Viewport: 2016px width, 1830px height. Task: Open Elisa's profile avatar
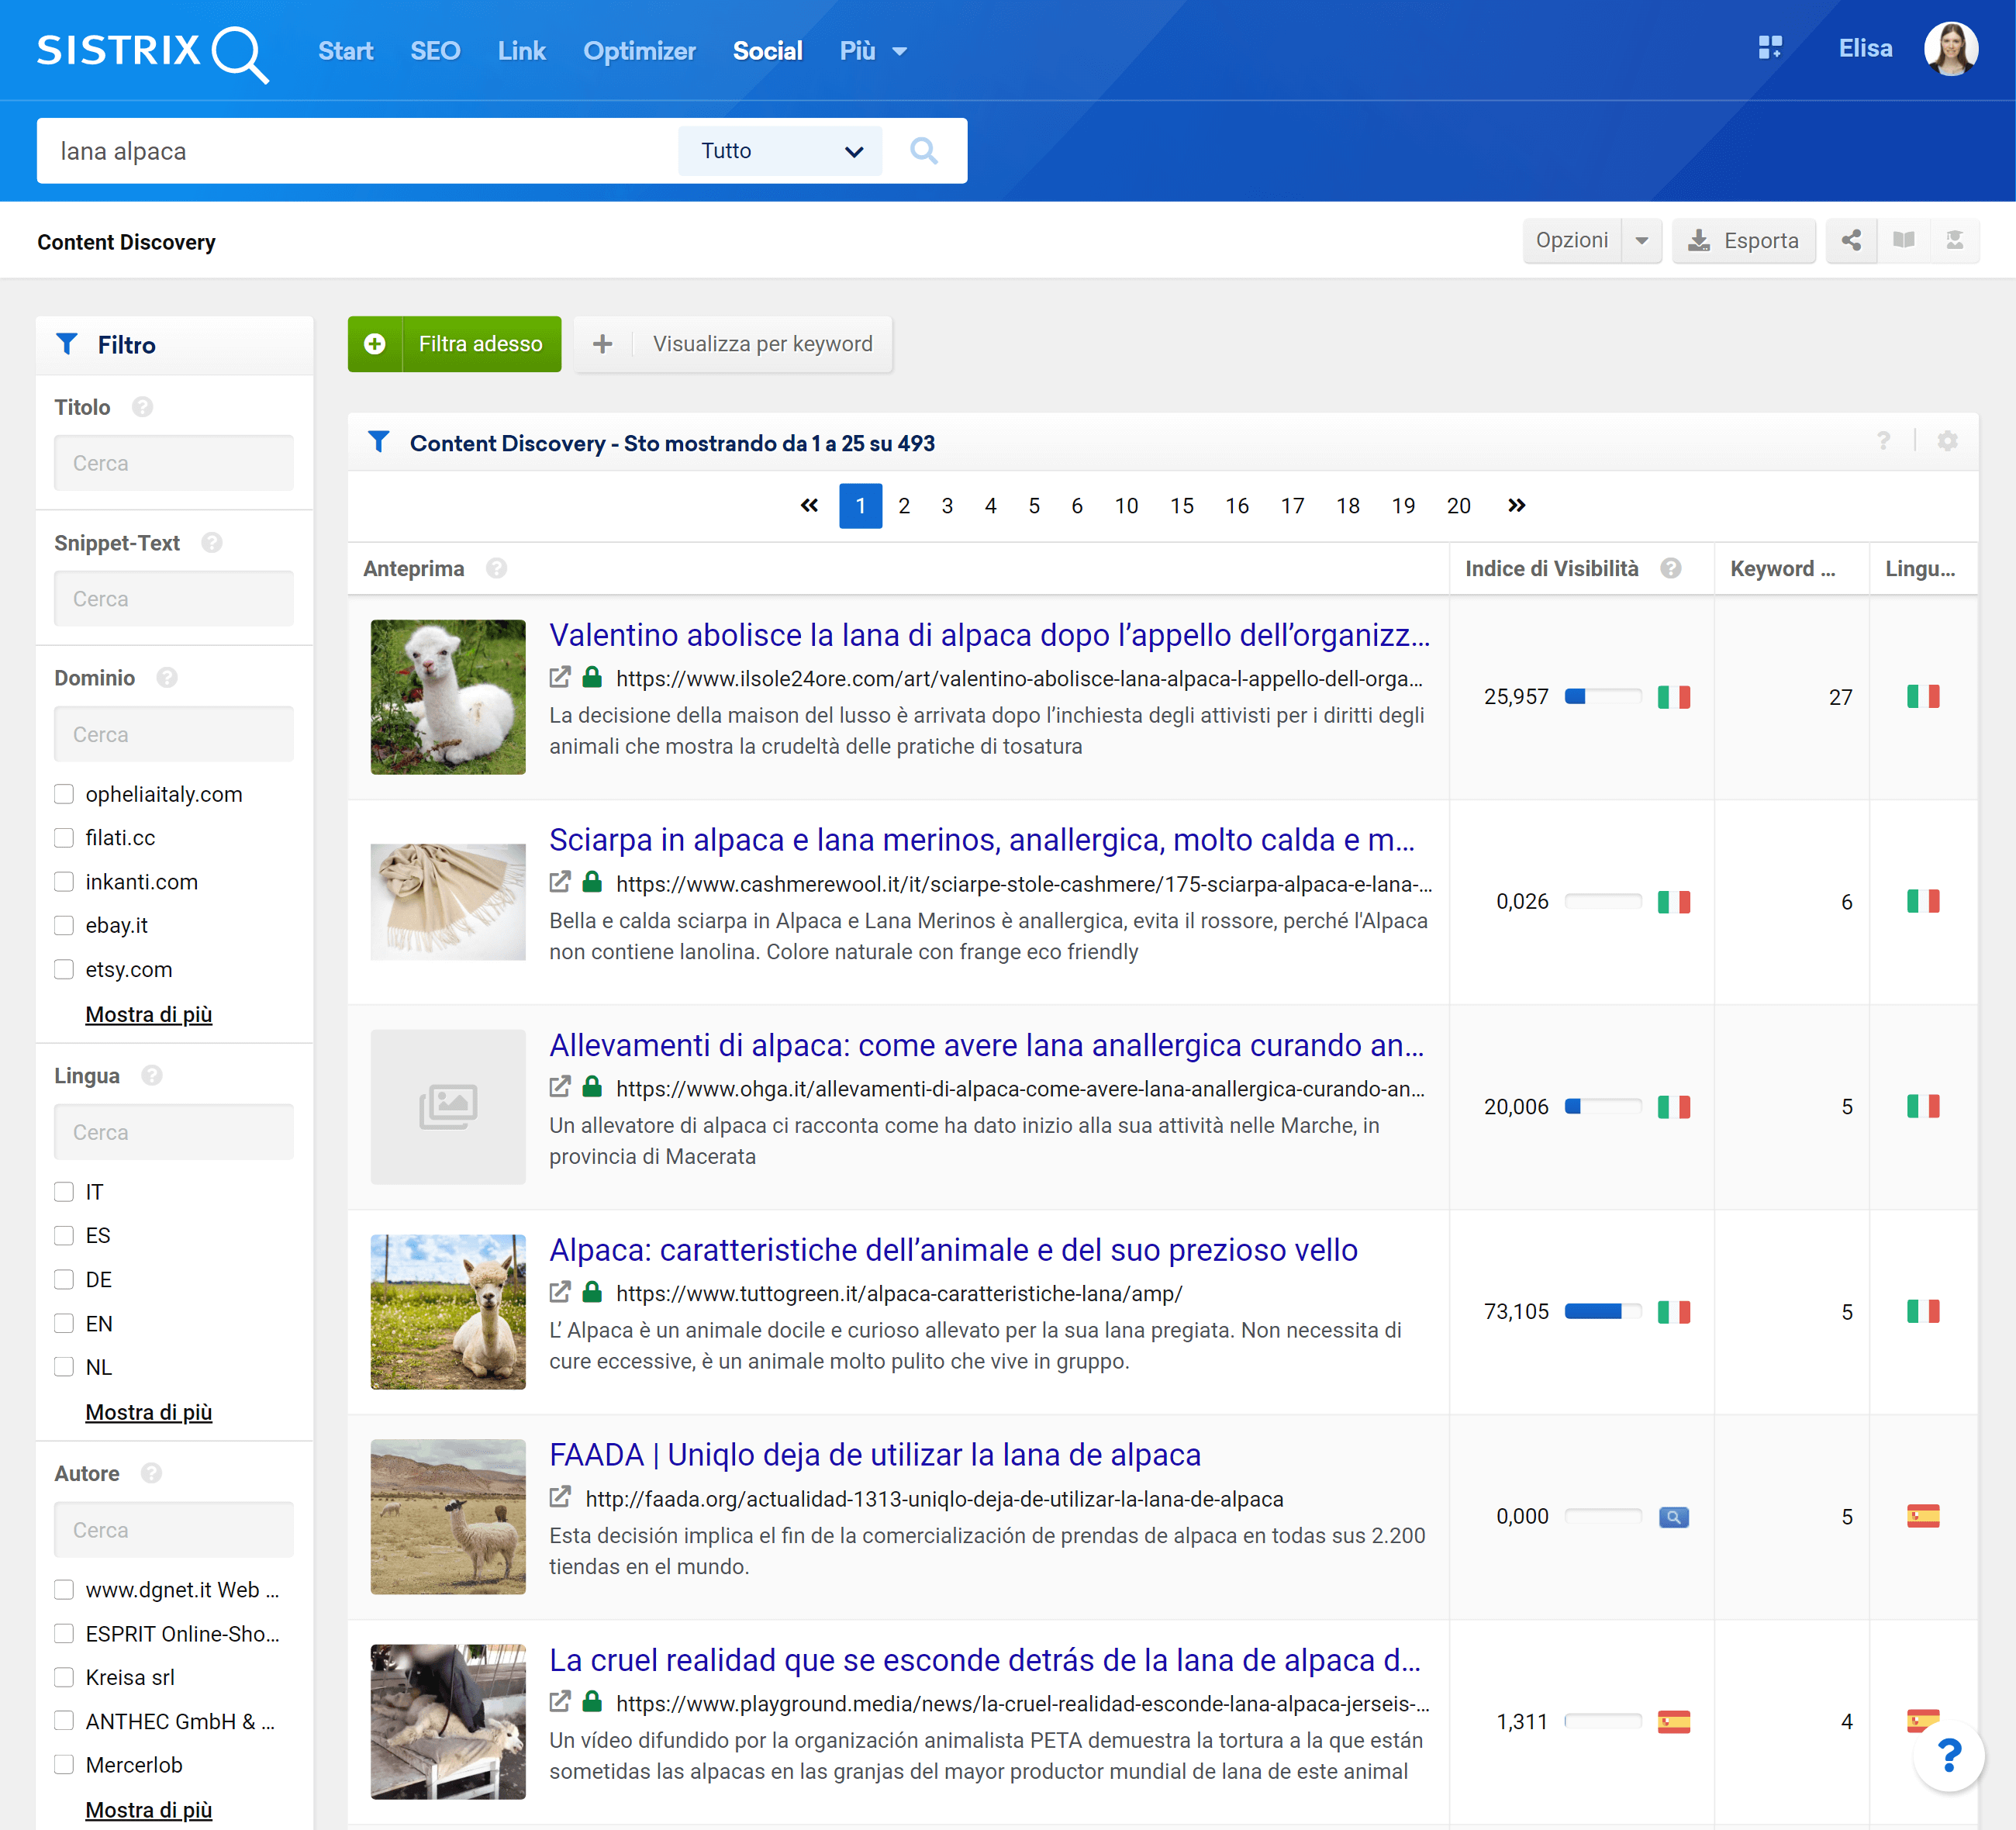[1951, 49]
